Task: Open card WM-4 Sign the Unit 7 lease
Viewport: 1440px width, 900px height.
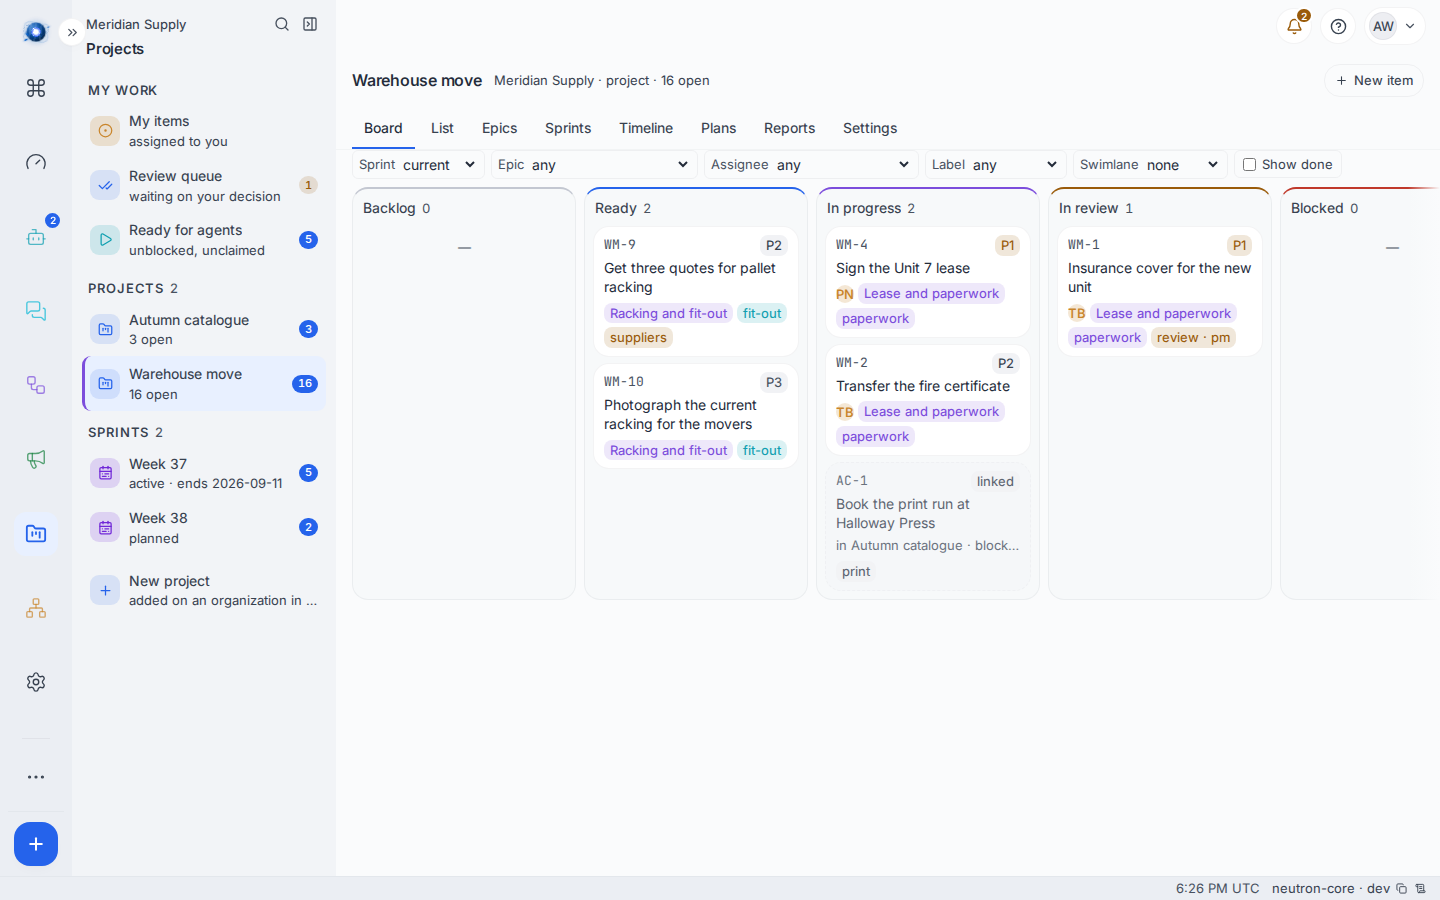Action: (928, 282)
